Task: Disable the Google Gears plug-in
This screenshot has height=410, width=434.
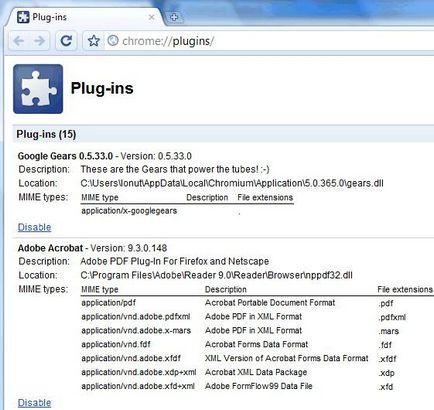Action: [x=34, y=227]
